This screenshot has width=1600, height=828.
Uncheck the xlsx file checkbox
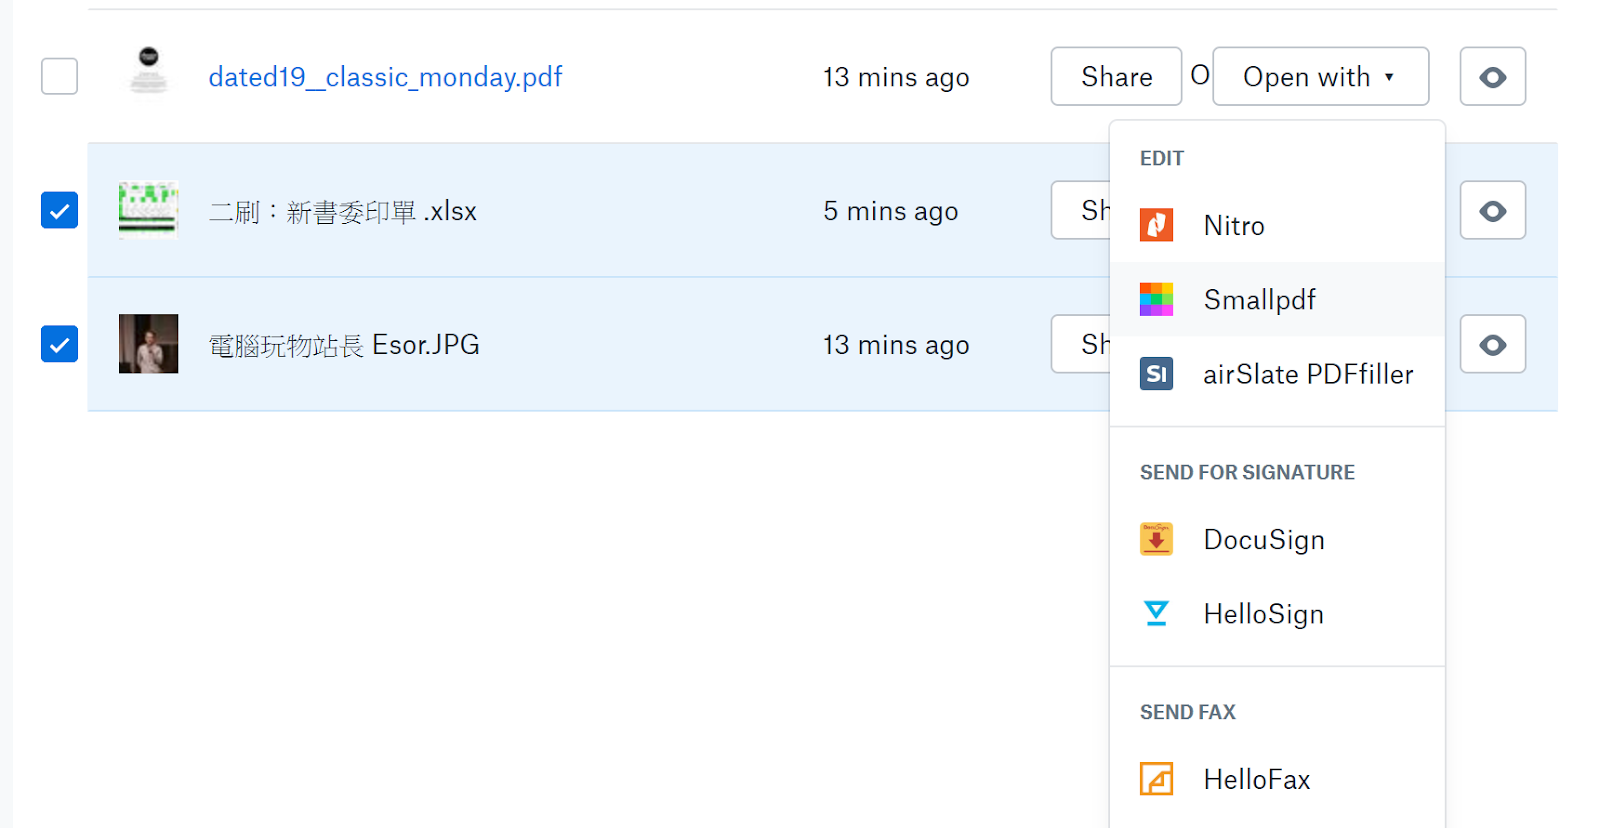click(x=60, y=210)
